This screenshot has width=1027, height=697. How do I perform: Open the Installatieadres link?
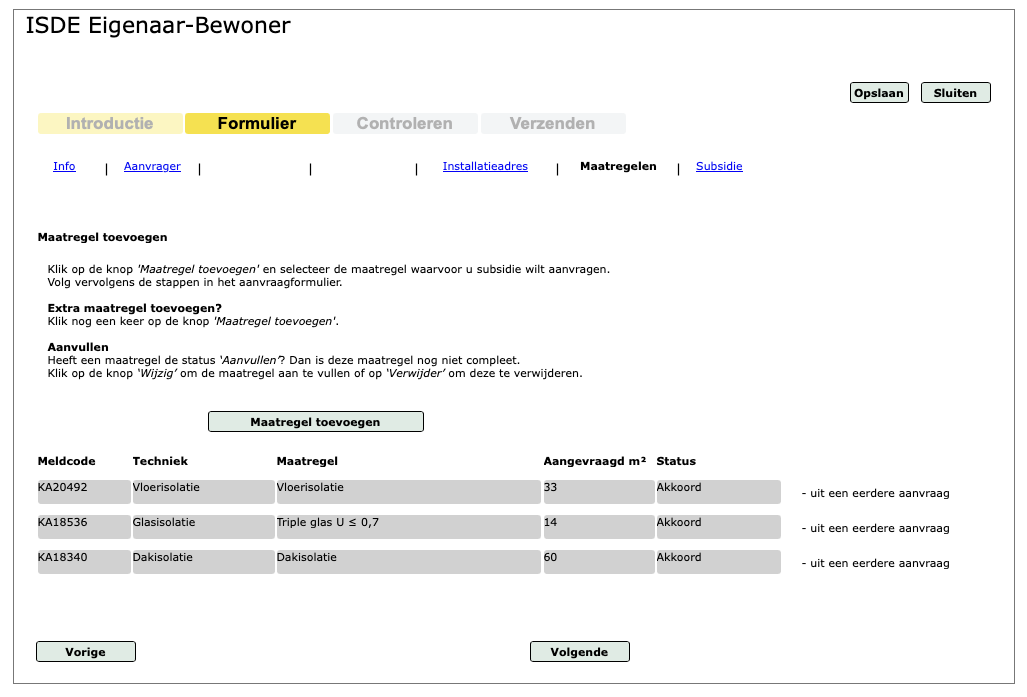point(485,167)
